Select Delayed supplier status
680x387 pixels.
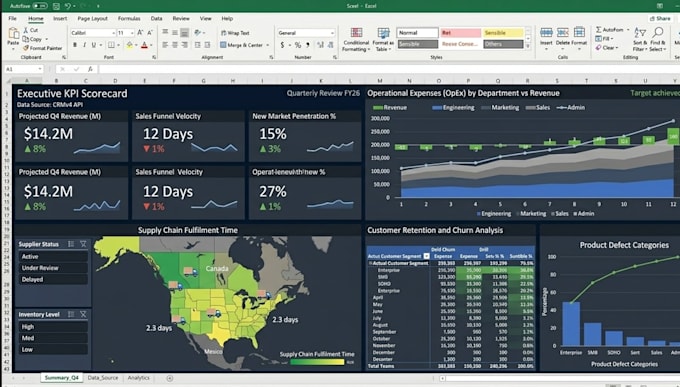point(52,279)
